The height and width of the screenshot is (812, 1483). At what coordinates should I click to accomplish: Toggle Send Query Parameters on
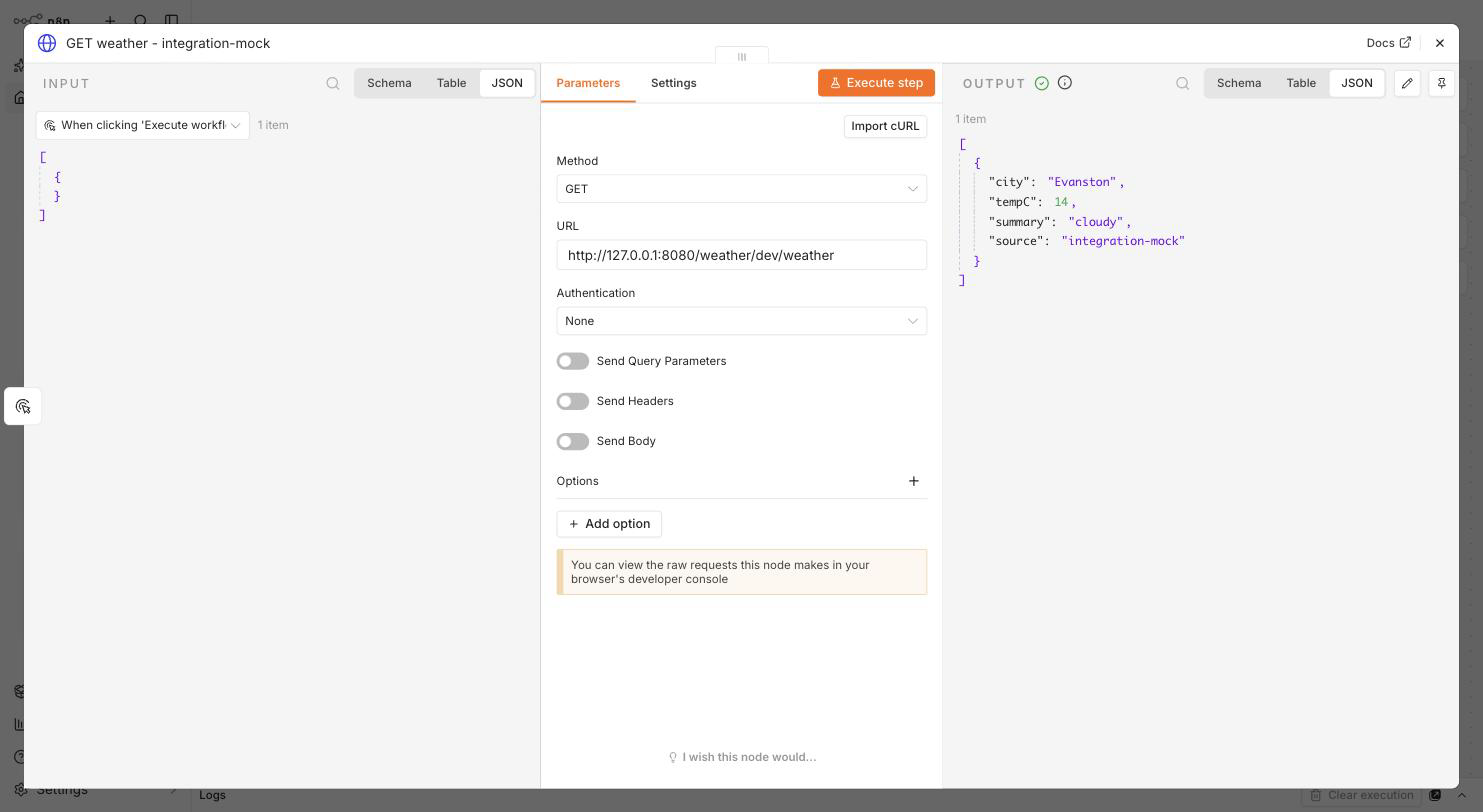[573, 361]
